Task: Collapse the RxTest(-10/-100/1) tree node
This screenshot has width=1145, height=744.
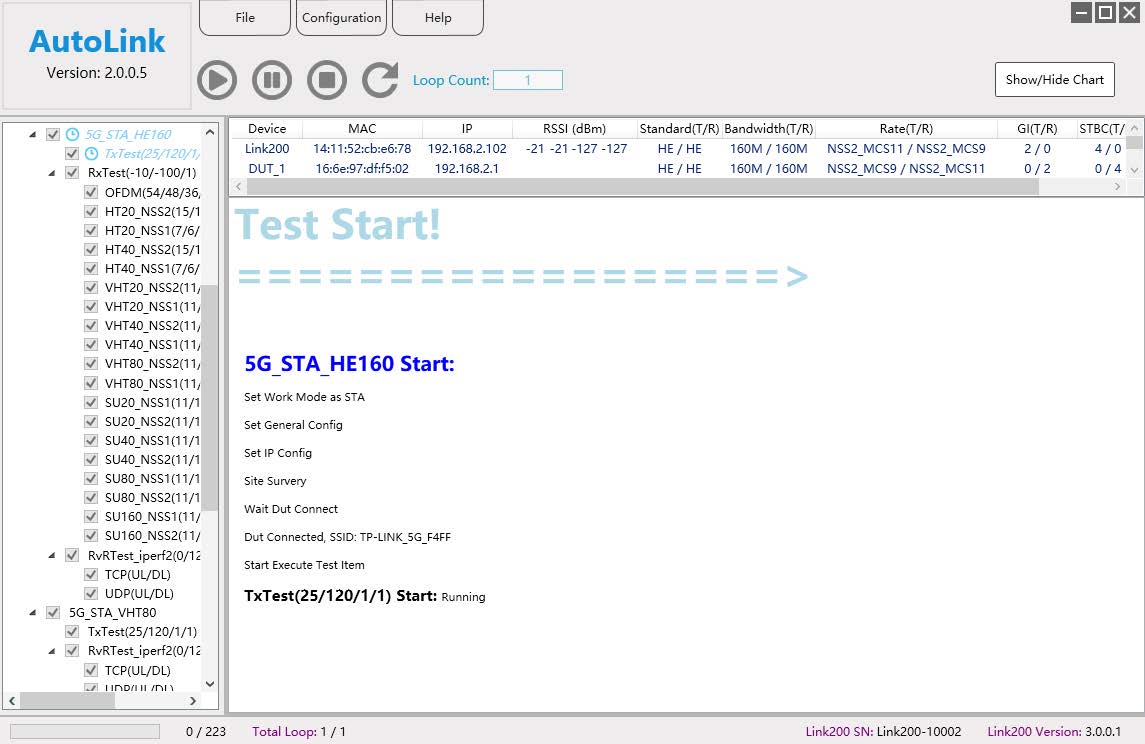Action: (51, 173)
